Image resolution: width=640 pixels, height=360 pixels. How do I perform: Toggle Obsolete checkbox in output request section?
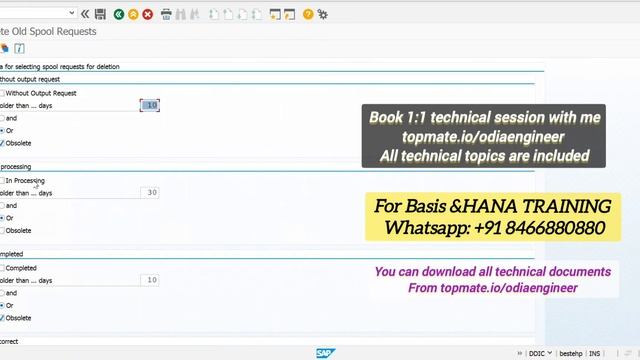2,143
